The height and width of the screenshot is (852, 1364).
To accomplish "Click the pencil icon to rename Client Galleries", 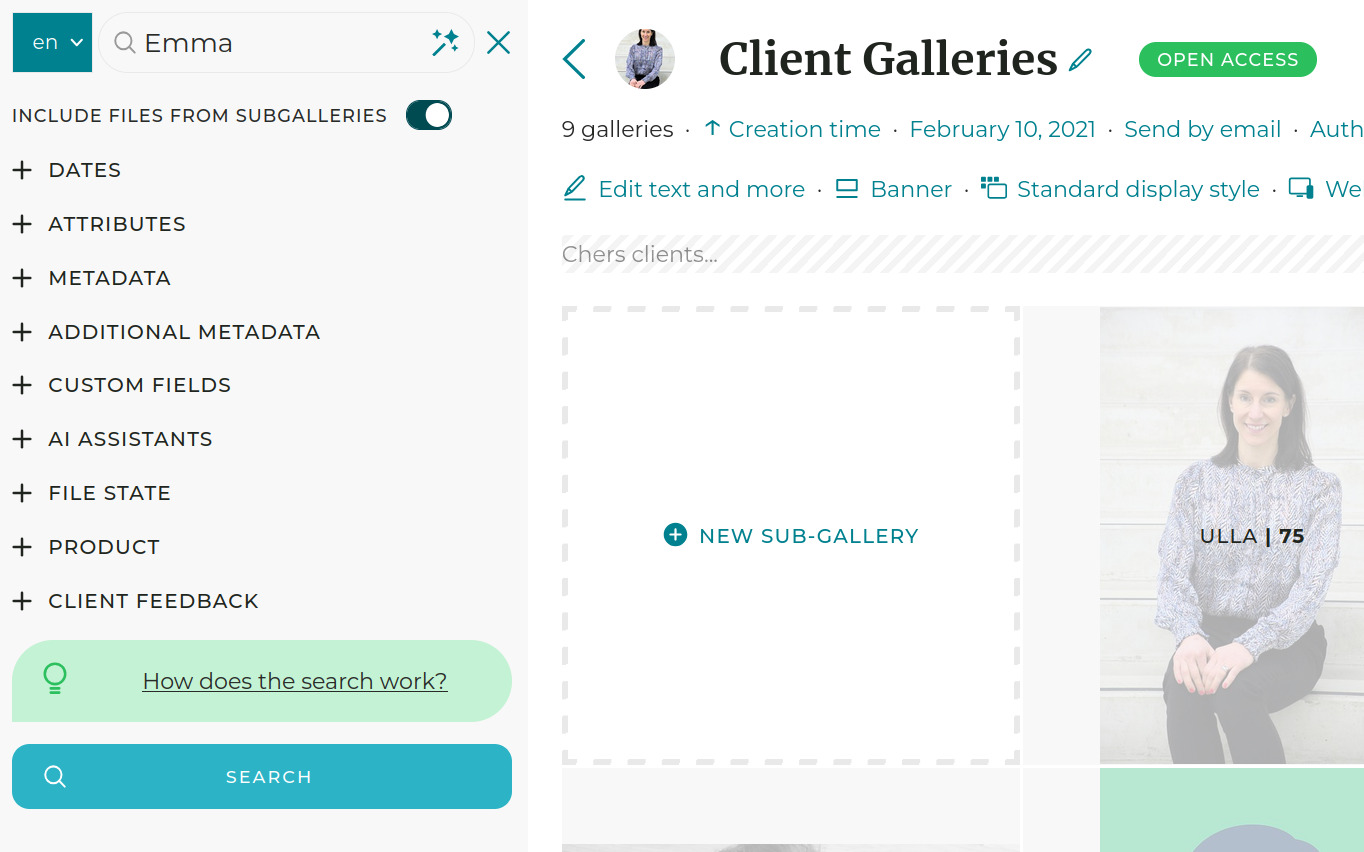I will coord(1080,60).
